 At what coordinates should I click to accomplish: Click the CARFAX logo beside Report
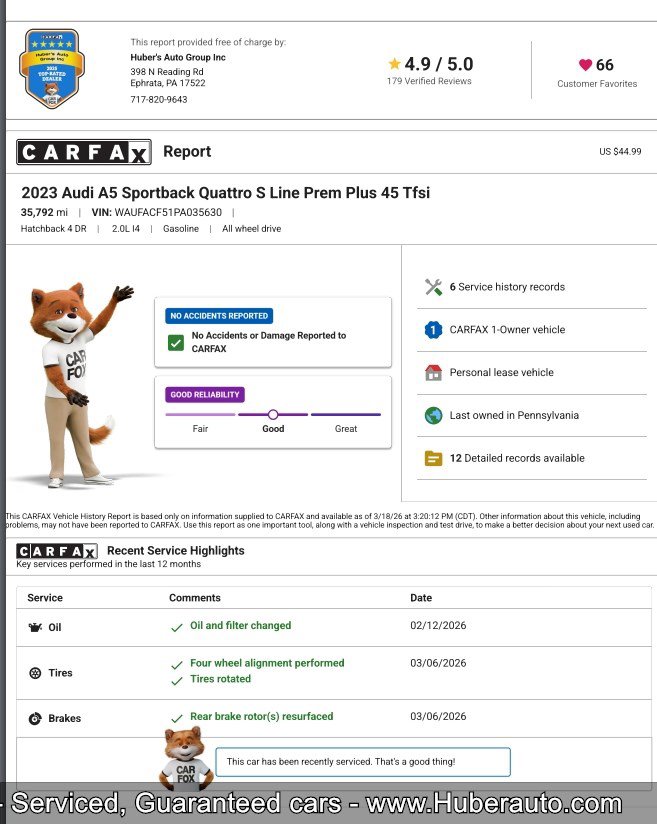coord(84,152)
